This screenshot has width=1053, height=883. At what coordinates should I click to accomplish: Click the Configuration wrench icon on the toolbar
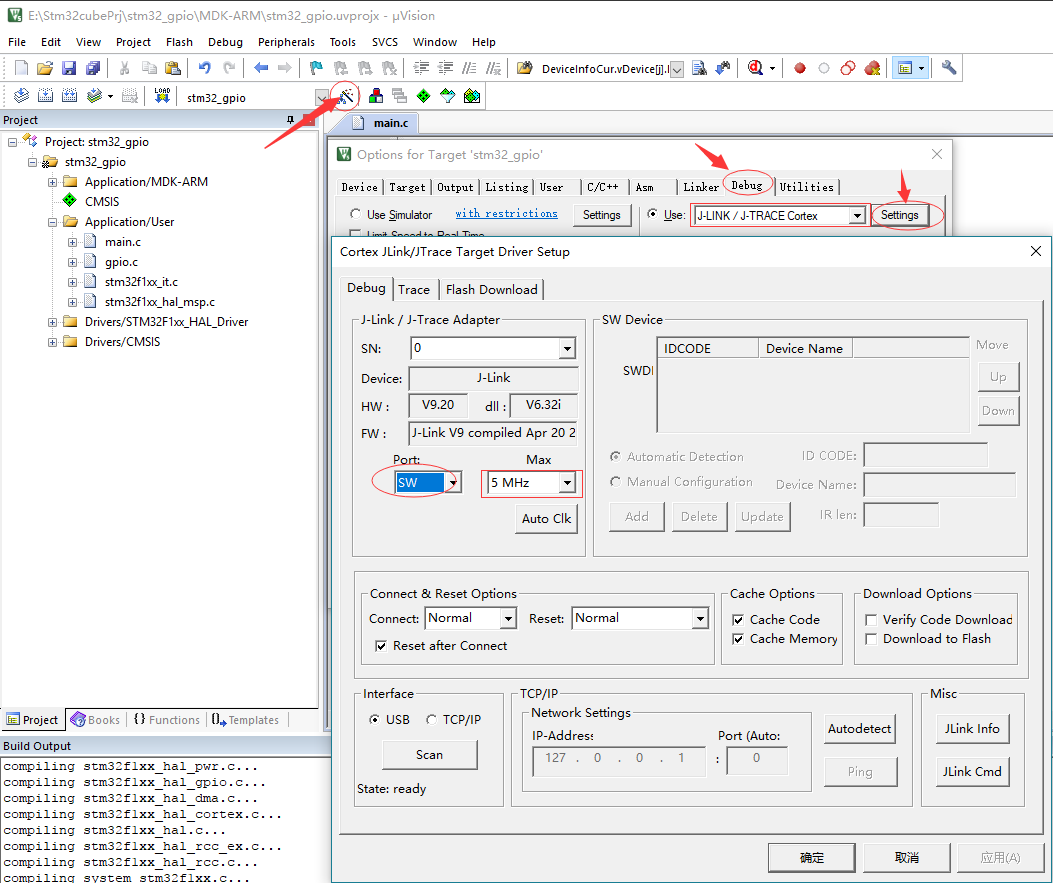[x=948, y=68]
